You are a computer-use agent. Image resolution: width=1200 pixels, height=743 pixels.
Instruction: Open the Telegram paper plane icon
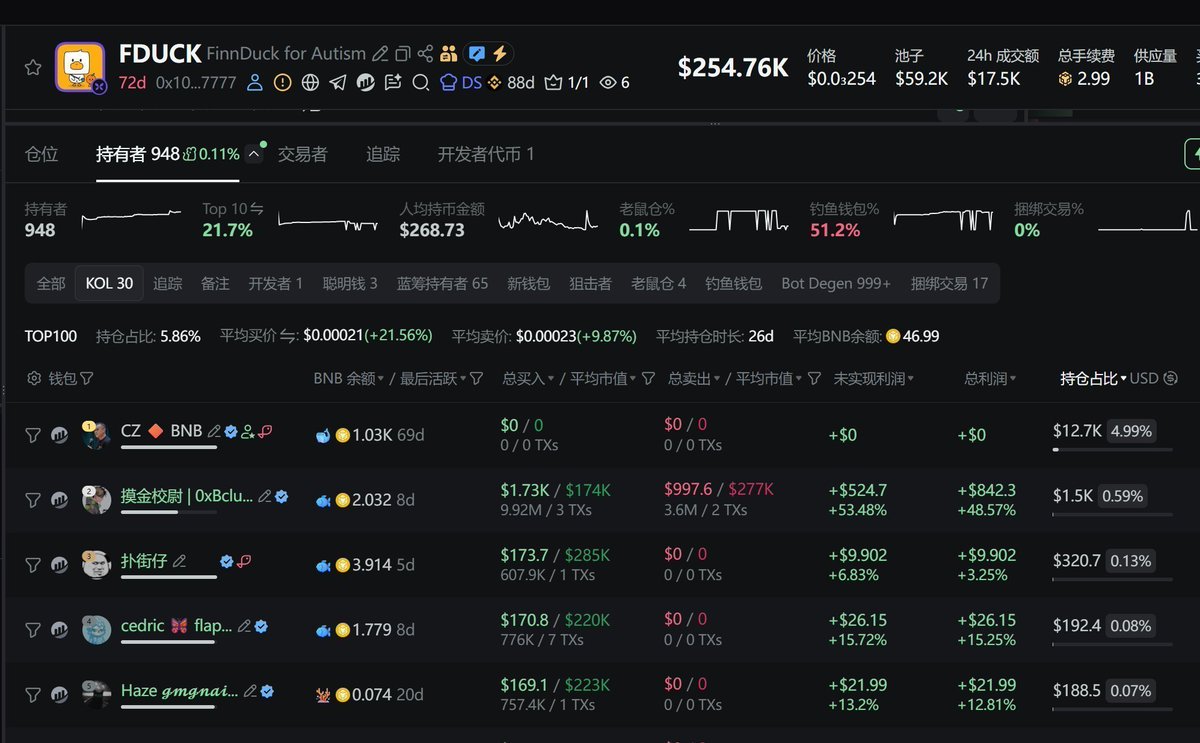[x=338, y=82]
